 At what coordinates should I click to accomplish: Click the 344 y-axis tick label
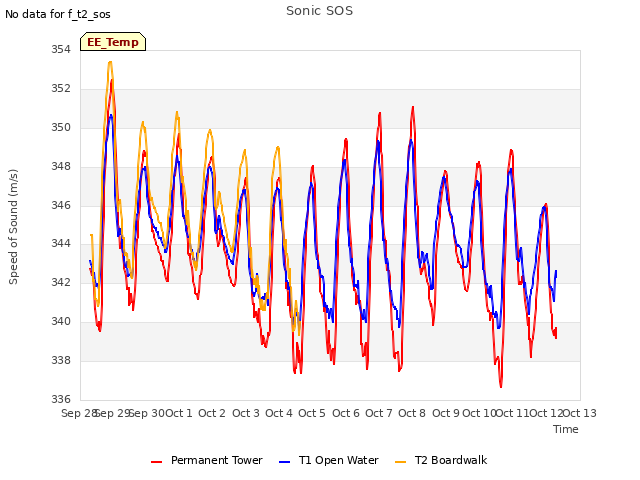click(61, 244)
